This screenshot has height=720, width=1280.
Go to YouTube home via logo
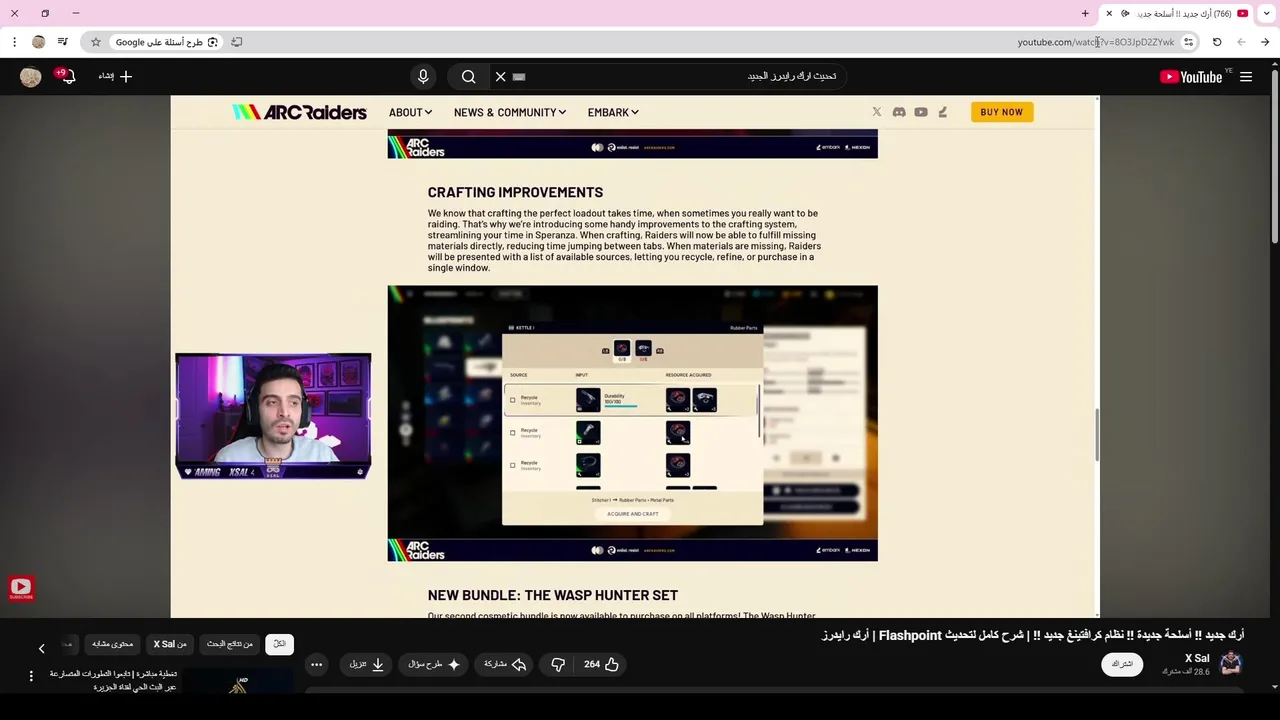(x=1192, y=77)
